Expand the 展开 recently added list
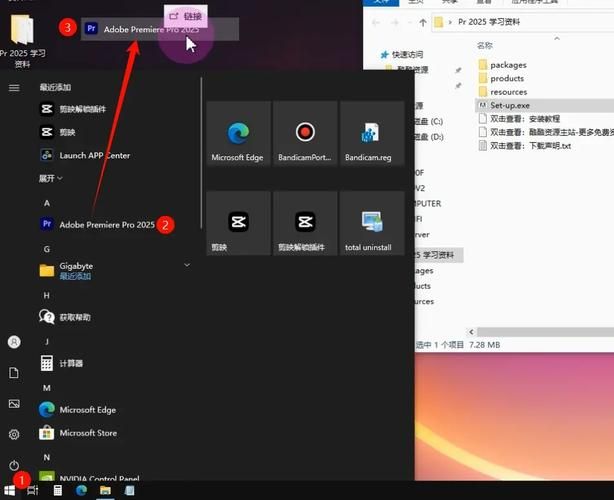614x500 pixels. tap(51, 179)
